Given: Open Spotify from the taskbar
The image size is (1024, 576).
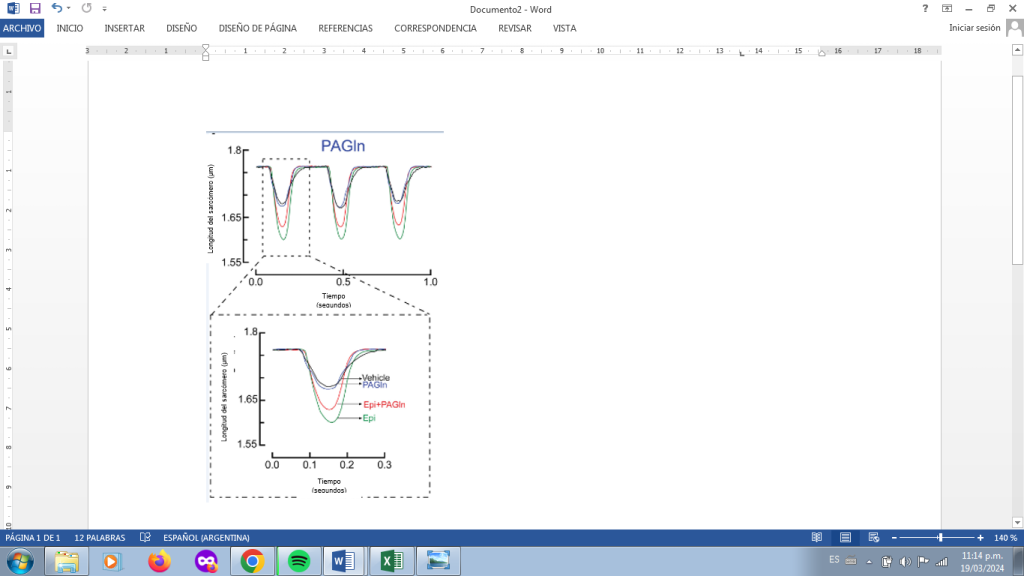Looking at the screenshot, I should click(x=297, y=561).
